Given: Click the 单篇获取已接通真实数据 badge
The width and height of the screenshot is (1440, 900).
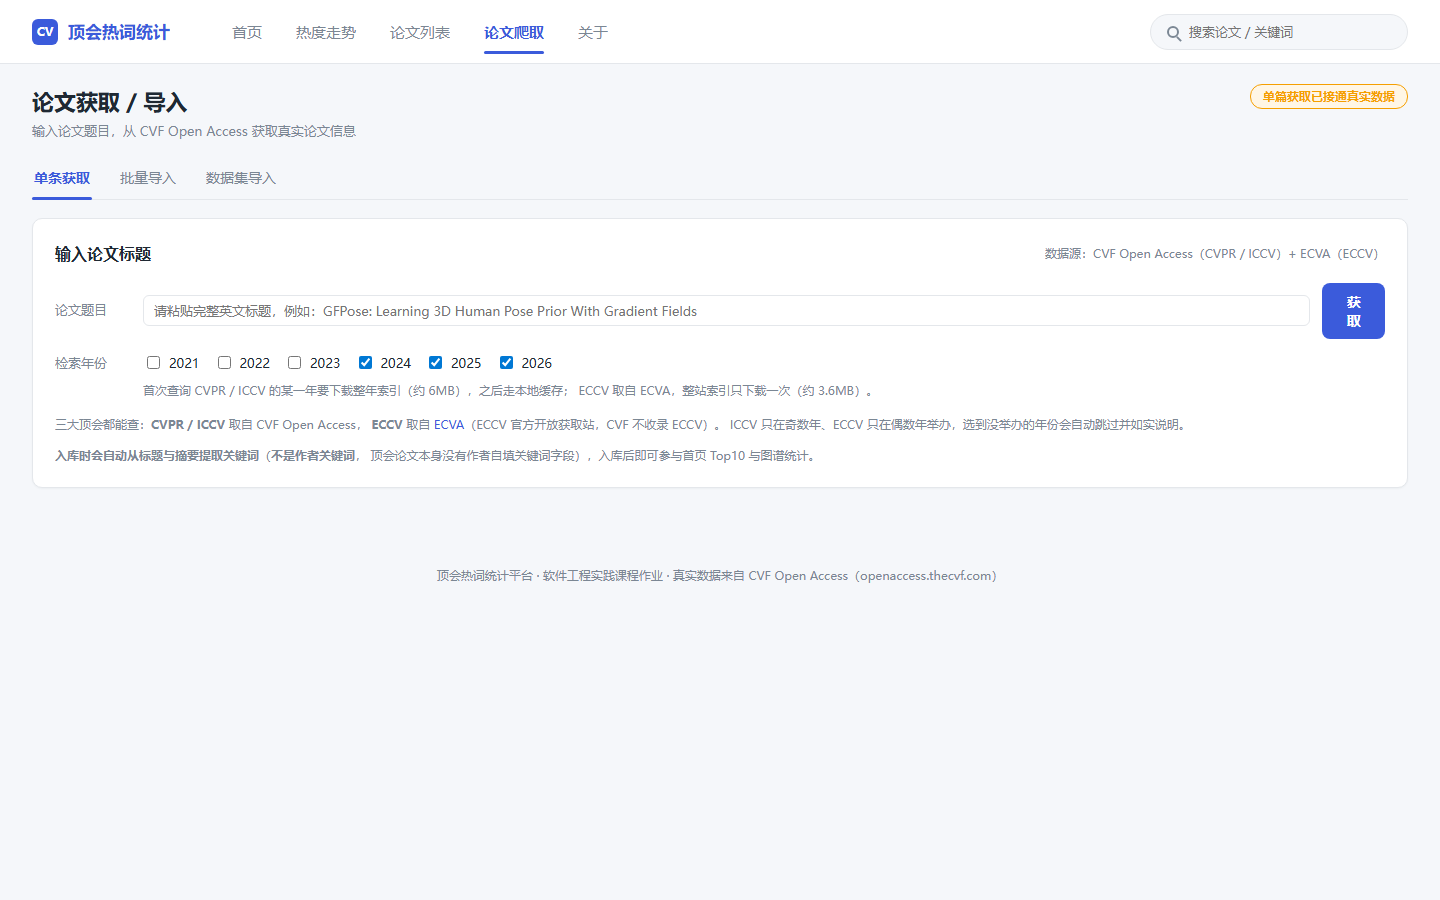Looking at the screenshot, I should (1328, 97).
